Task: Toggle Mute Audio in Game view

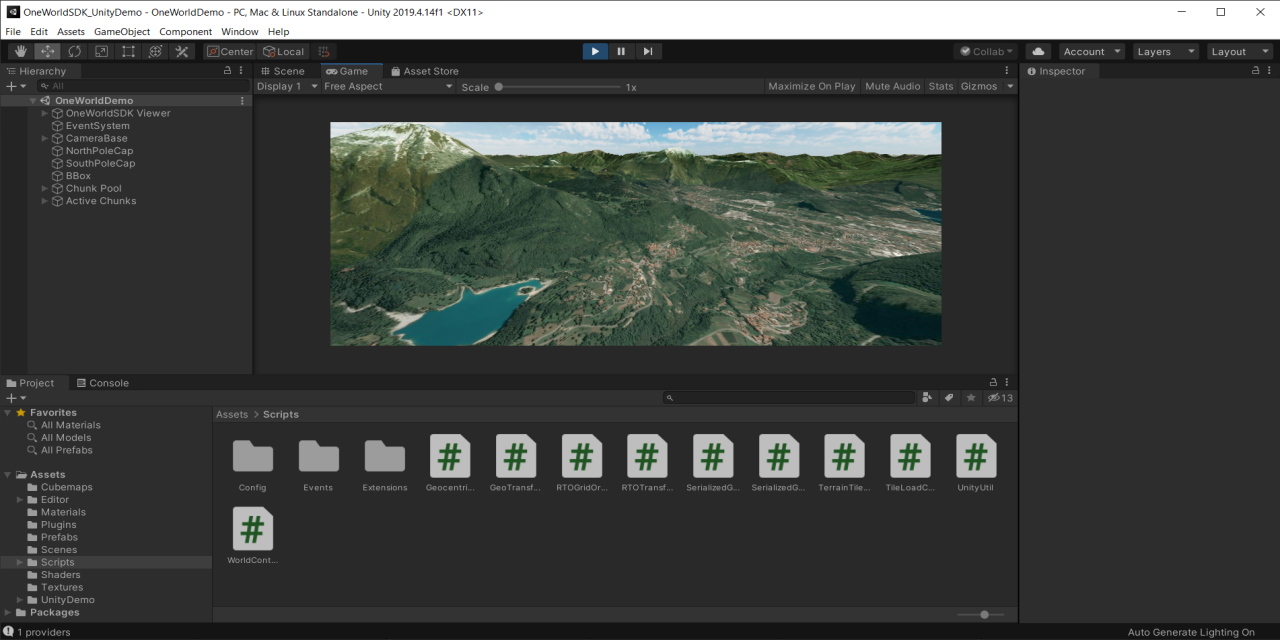Action: pos(892,87)
